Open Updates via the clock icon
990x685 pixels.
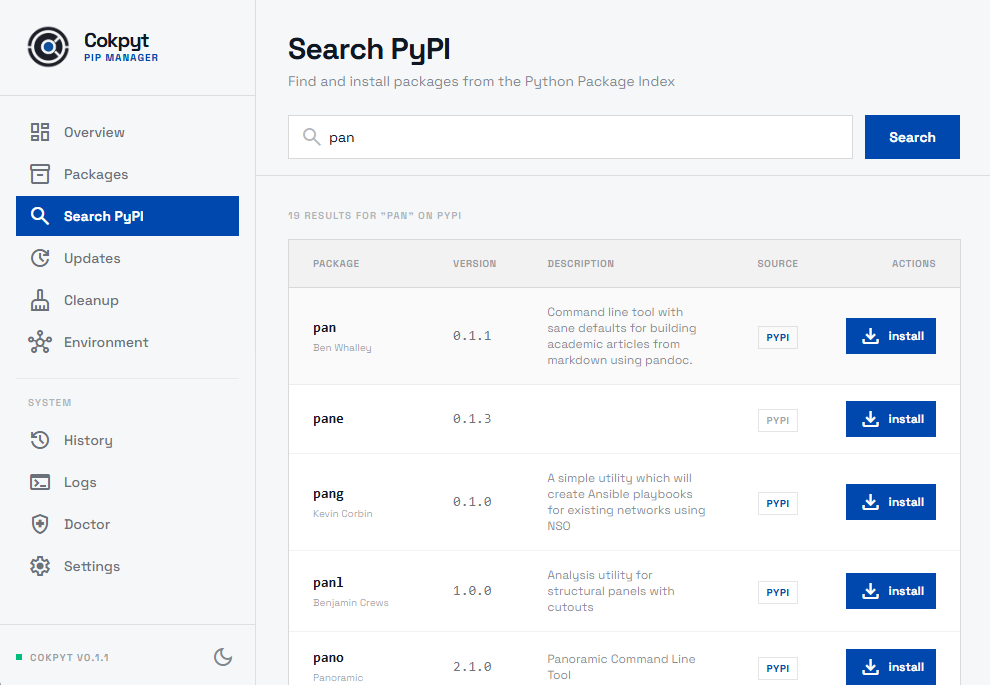click(x=40, y=257)
